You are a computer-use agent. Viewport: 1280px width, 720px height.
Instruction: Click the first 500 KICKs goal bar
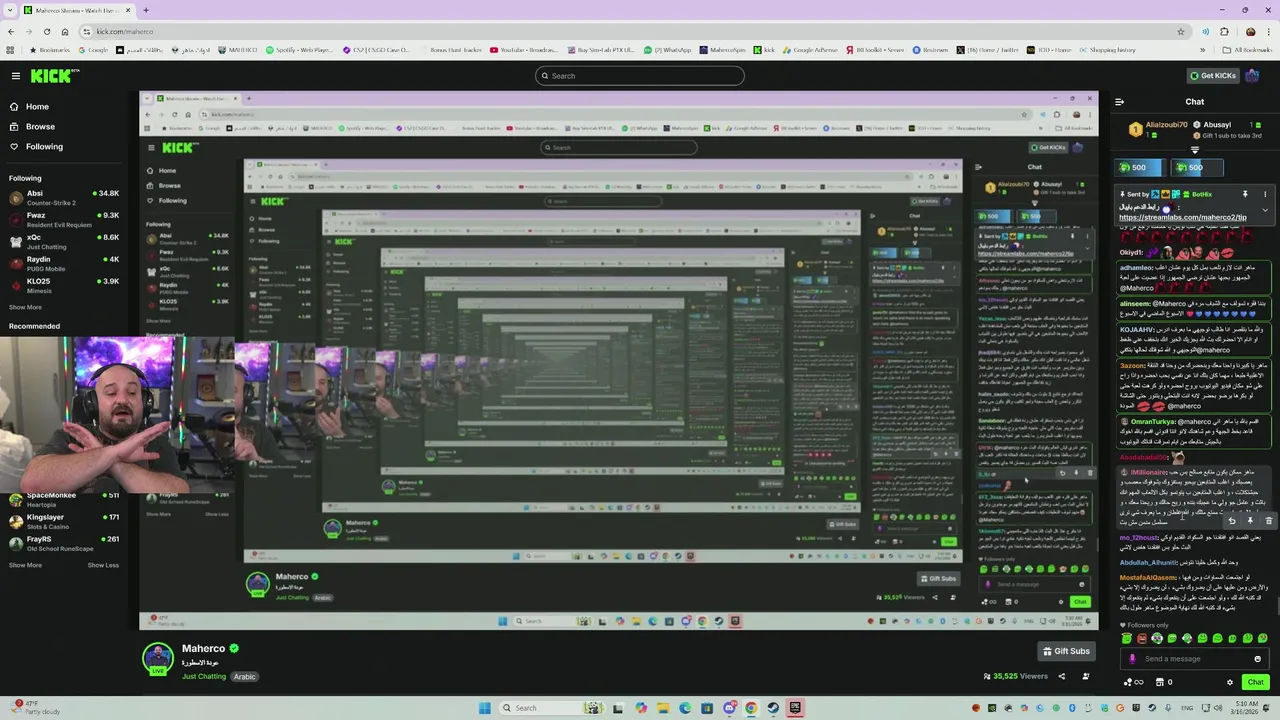point(1142,167)
